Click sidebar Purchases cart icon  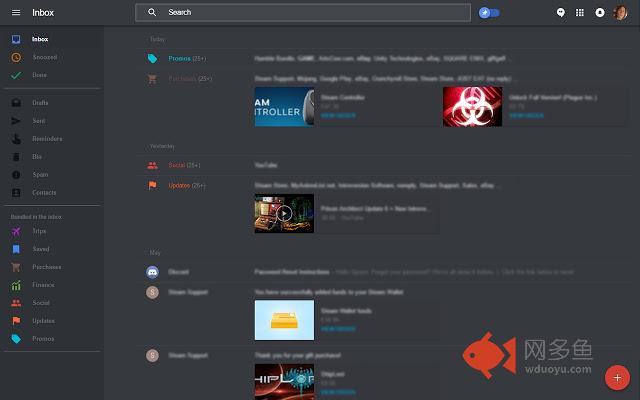point(16,267)
